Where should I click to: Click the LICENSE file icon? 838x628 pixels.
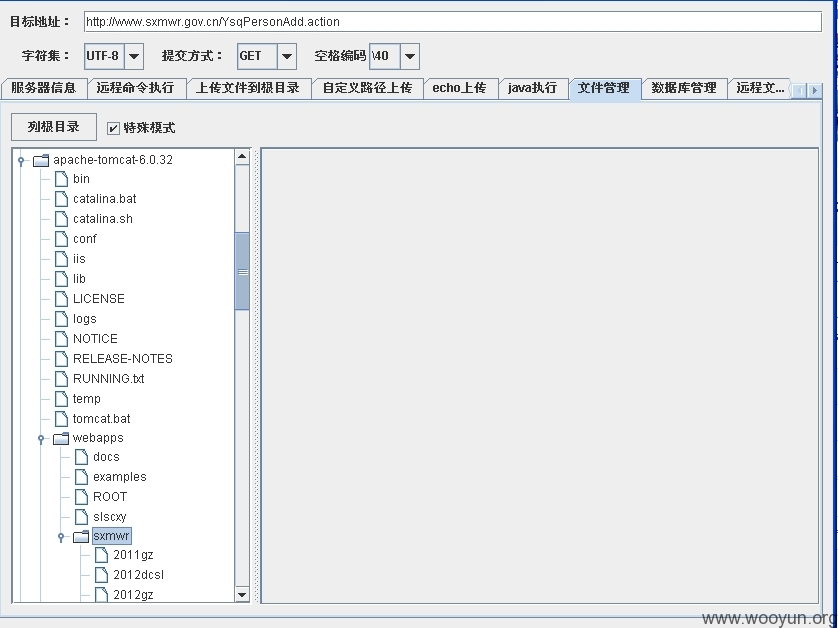(x=61, y=299)
